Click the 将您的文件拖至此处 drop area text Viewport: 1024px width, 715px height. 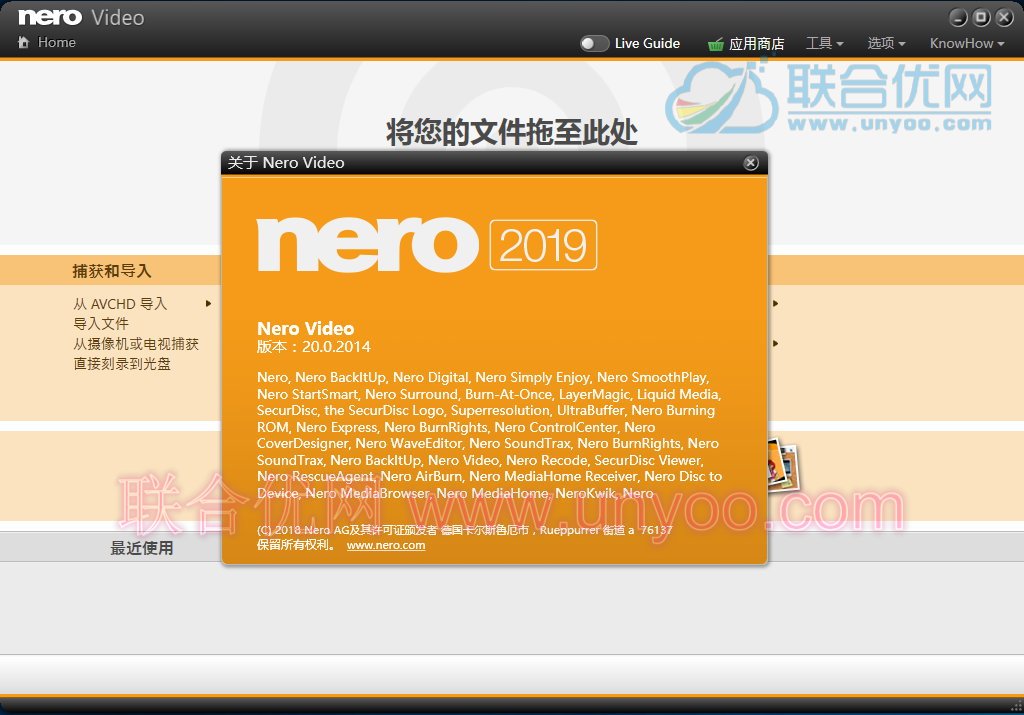pos(512,132)
